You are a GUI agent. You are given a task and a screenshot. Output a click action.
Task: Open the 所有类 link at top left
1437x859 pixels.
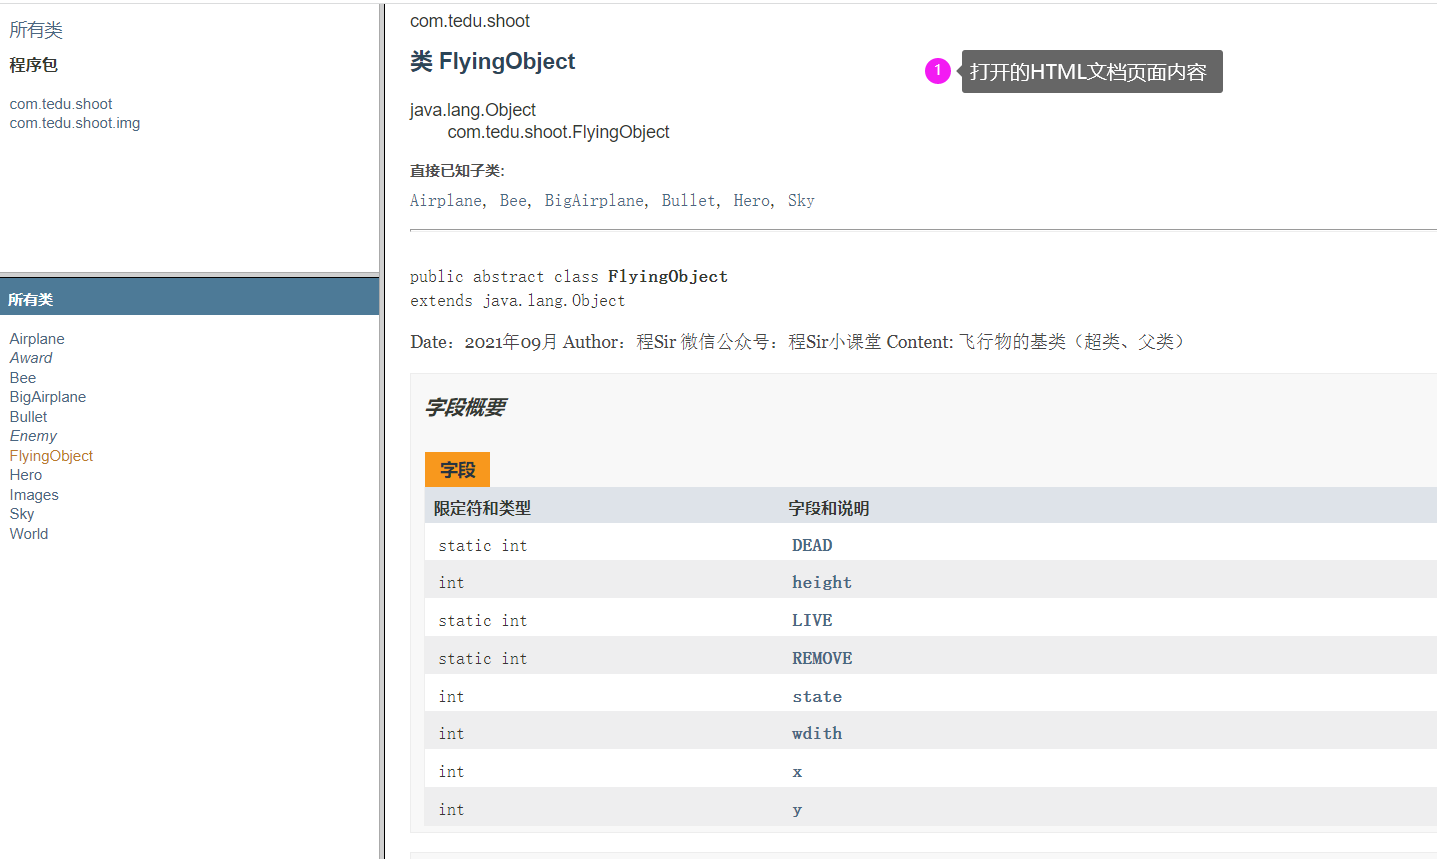(x=36, y=30)
